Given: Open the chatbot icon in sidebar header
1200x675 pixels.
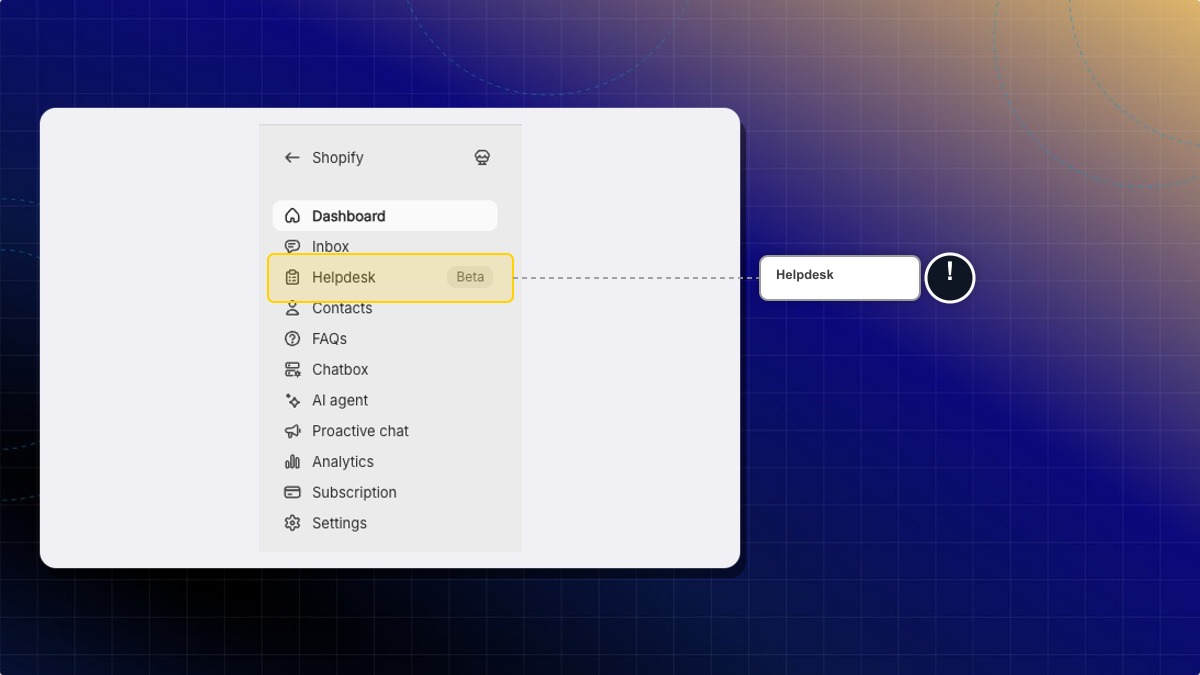Looking at the screenshot, I should [x=482, y=158].
